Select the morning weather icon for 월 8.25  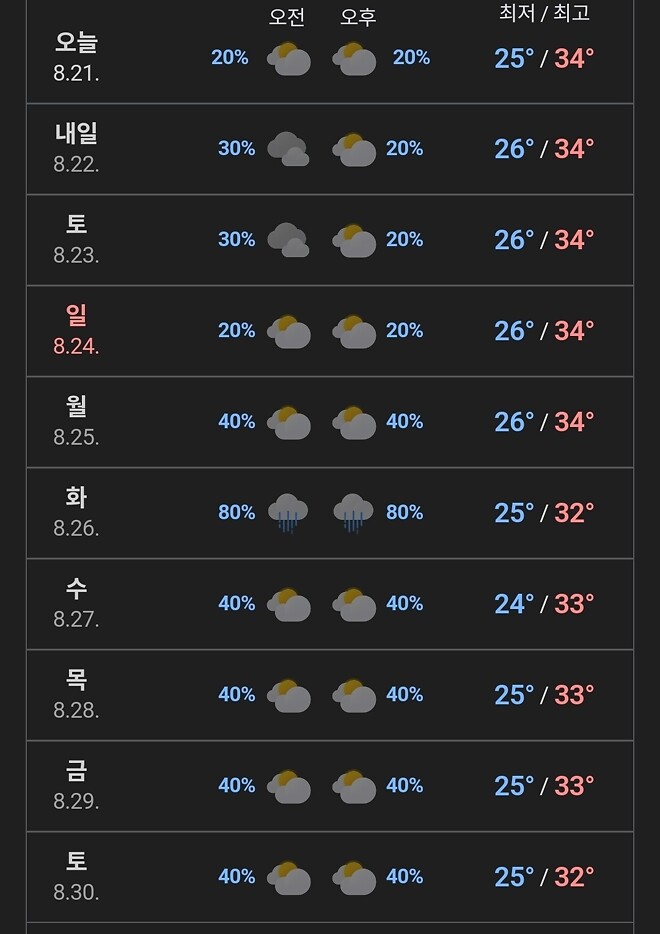tap(288, 421)
